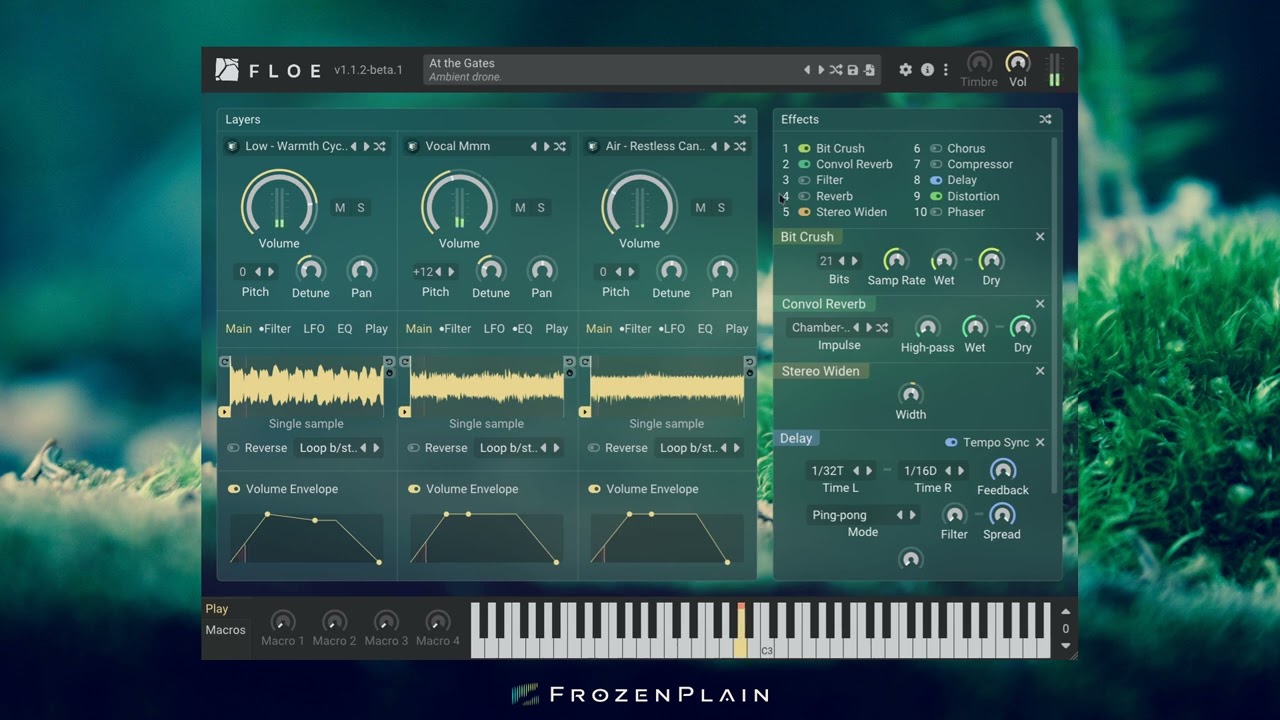This screenshot has width=1280, height=720.
Task: Shuffle the Vocal Mmm instrument
Action: pos(560,146)
